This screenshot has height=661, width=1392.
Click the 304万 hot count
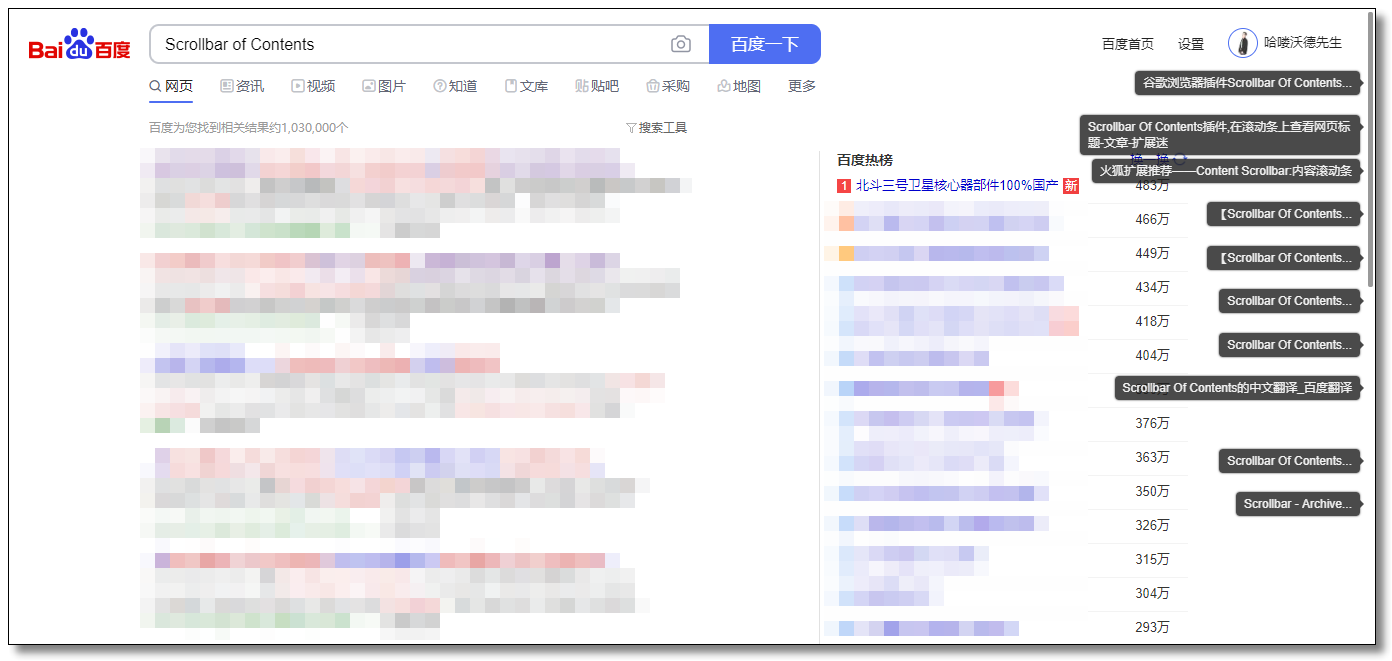point(1152,594)
